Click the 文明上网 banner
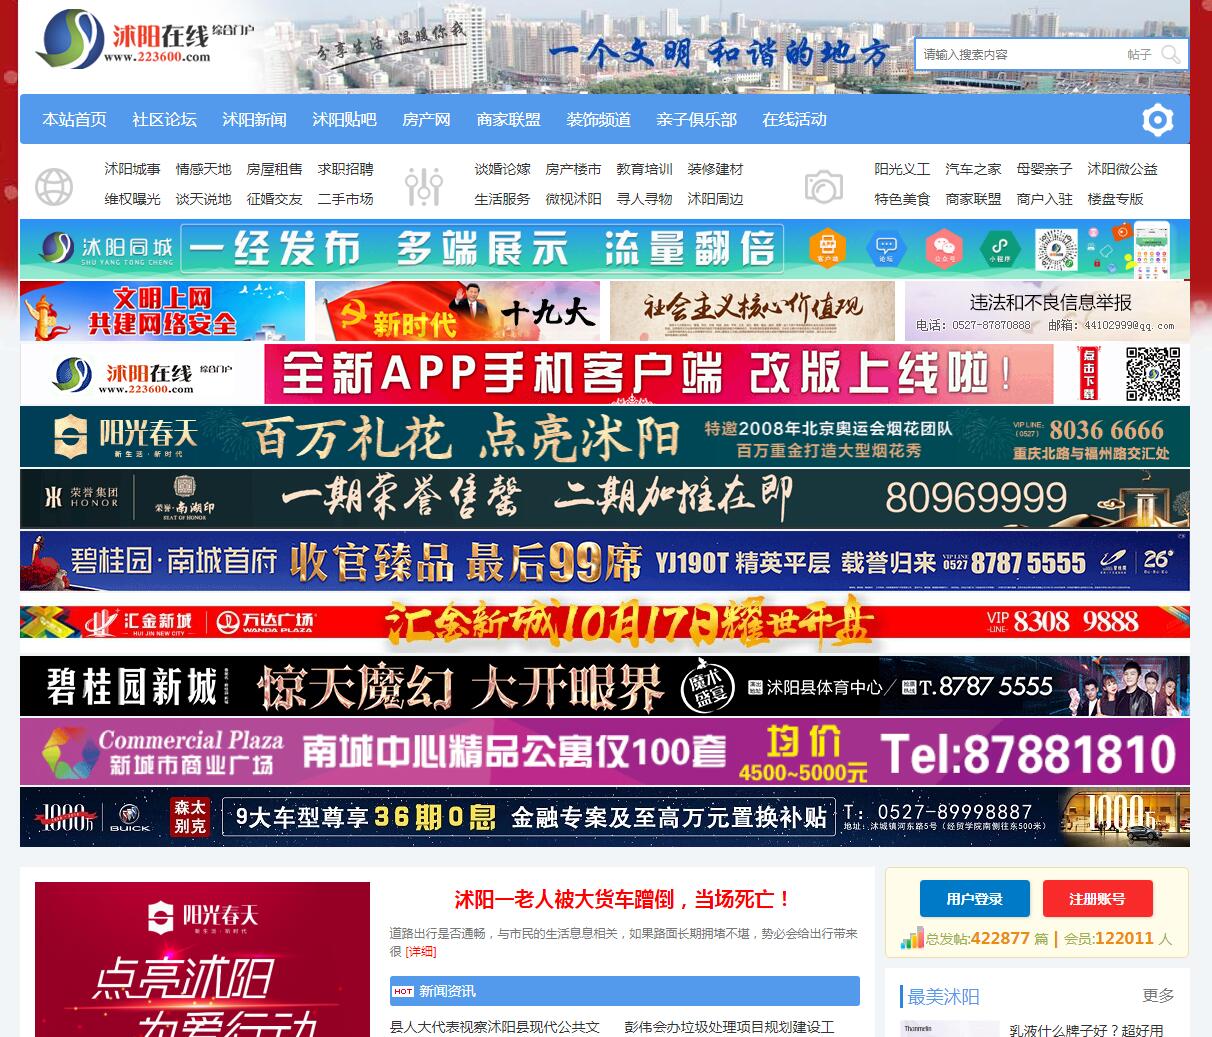The height and width of the screenshot is (1037, 1212). coord(162,311)
